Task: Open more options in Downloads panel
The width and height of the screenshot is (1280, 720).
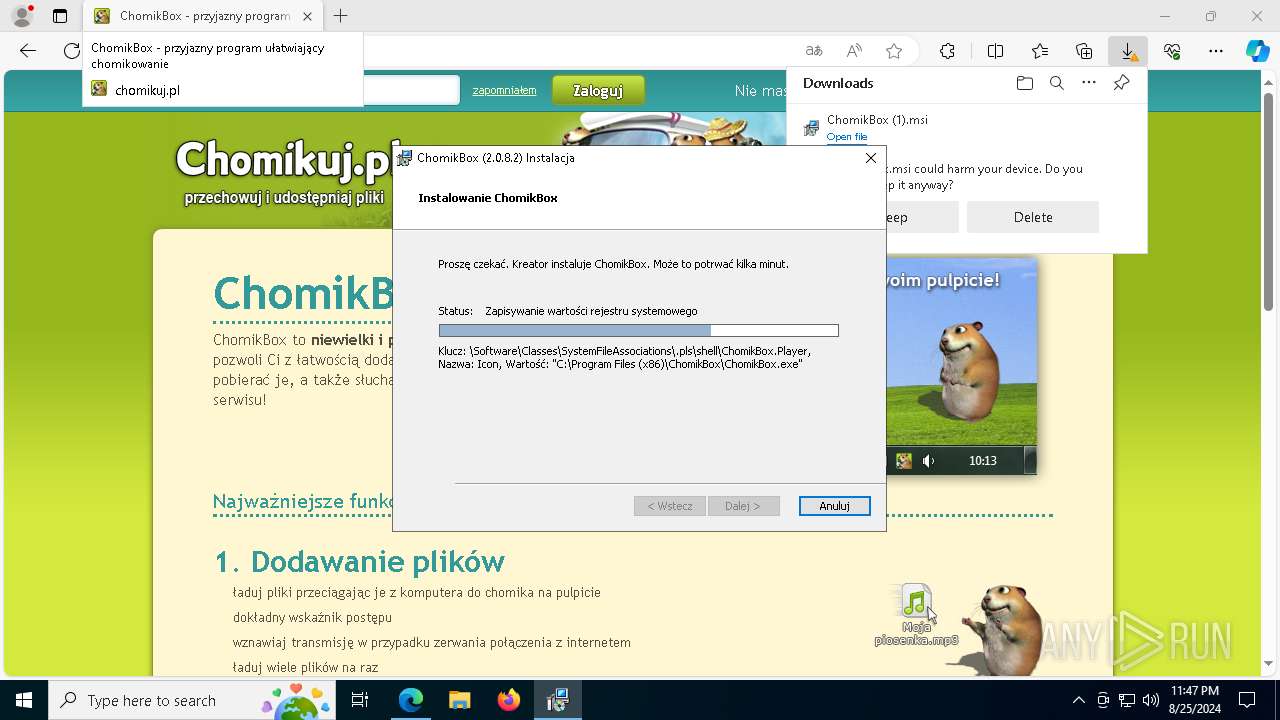Action: (x=1089, y=83)
